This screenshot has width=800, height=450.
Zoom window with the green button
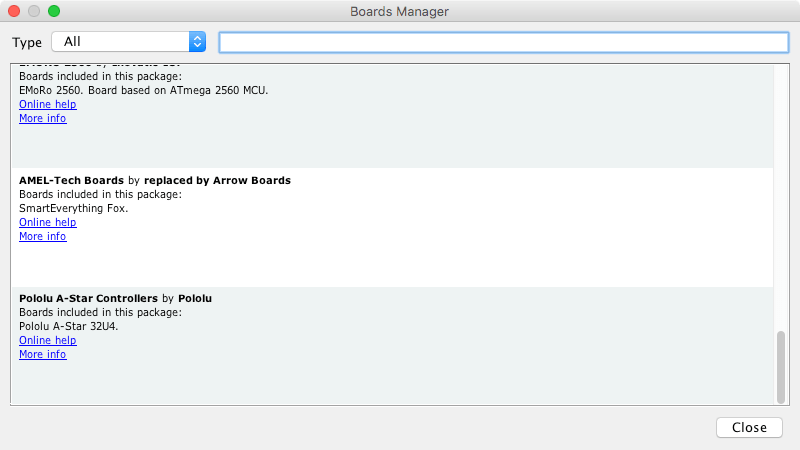point(54,11)
